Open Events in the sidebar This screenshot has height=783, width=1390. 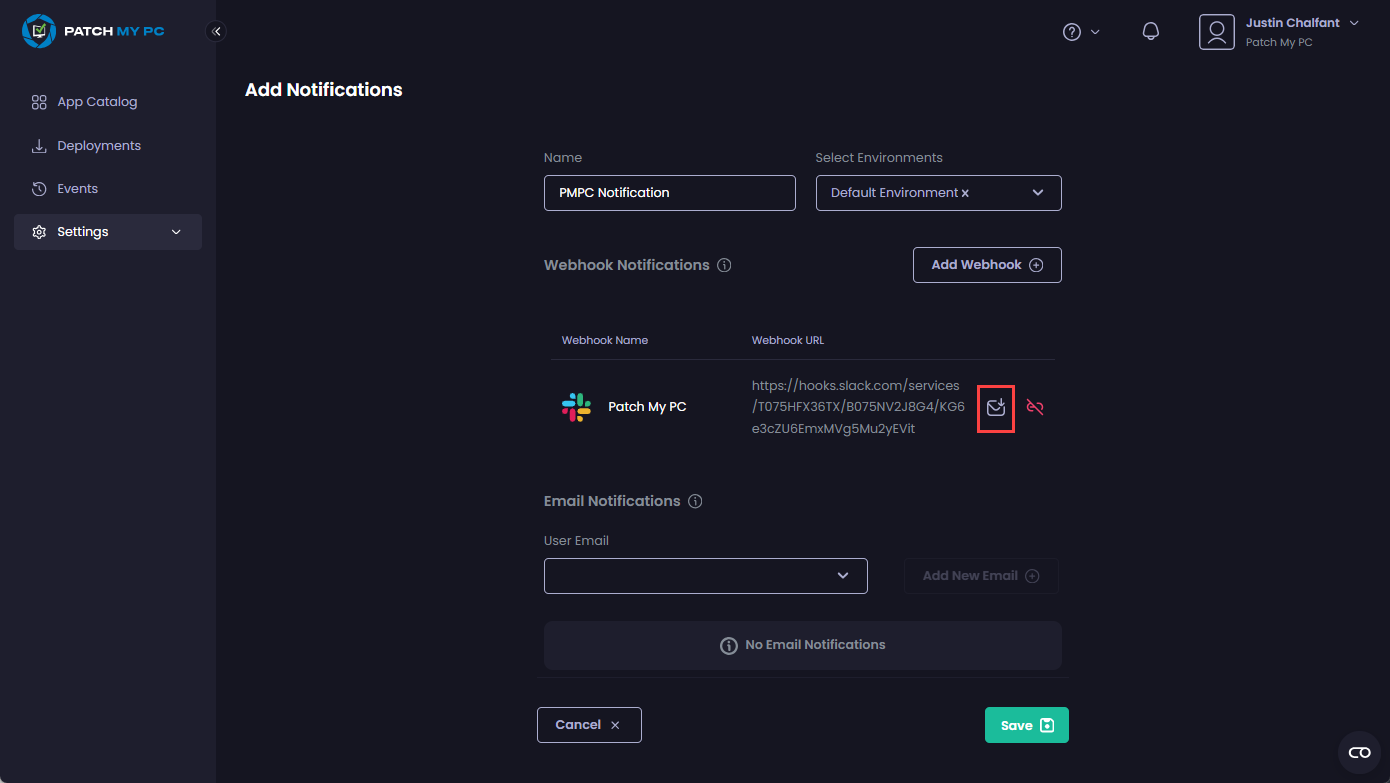(77, 189)
